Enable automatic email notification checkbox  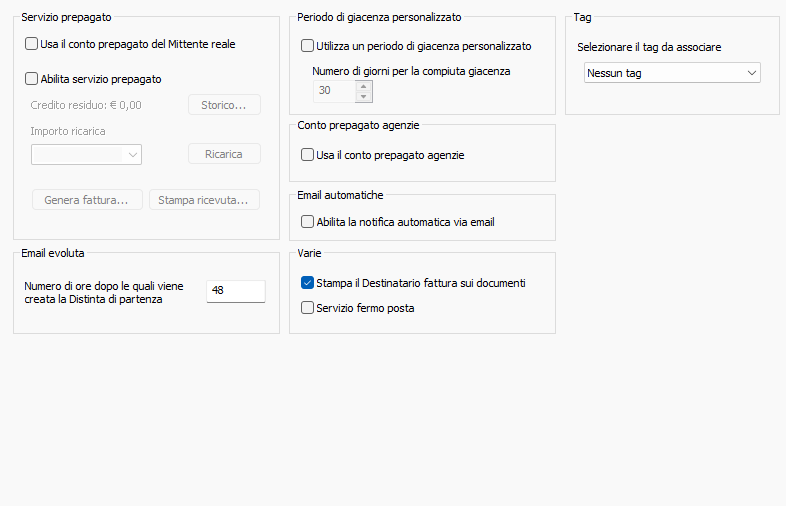pyautogui.click(x=308, y=222)
